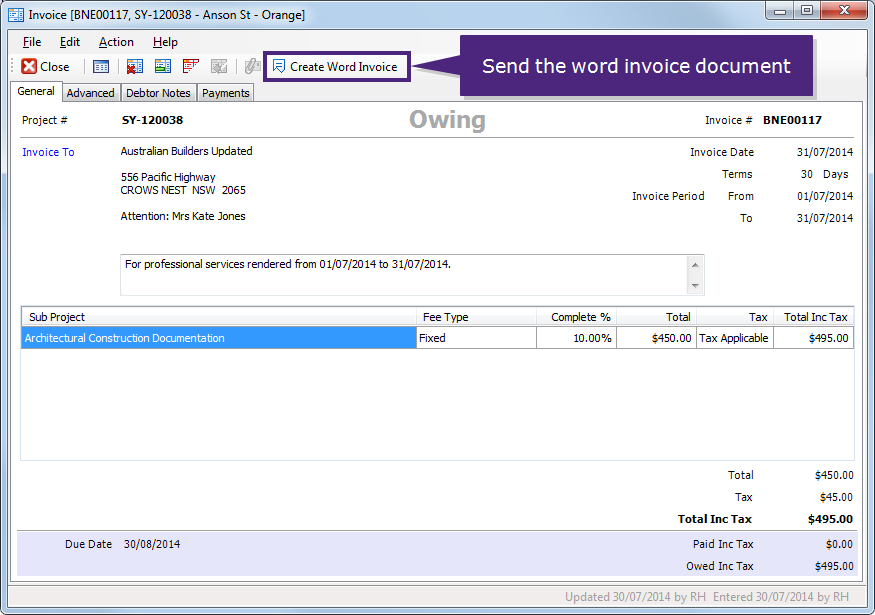The image size is (875, 615).
Task: Select the Architectural Construction Documentation row
Action: click(x=218, y=337)
